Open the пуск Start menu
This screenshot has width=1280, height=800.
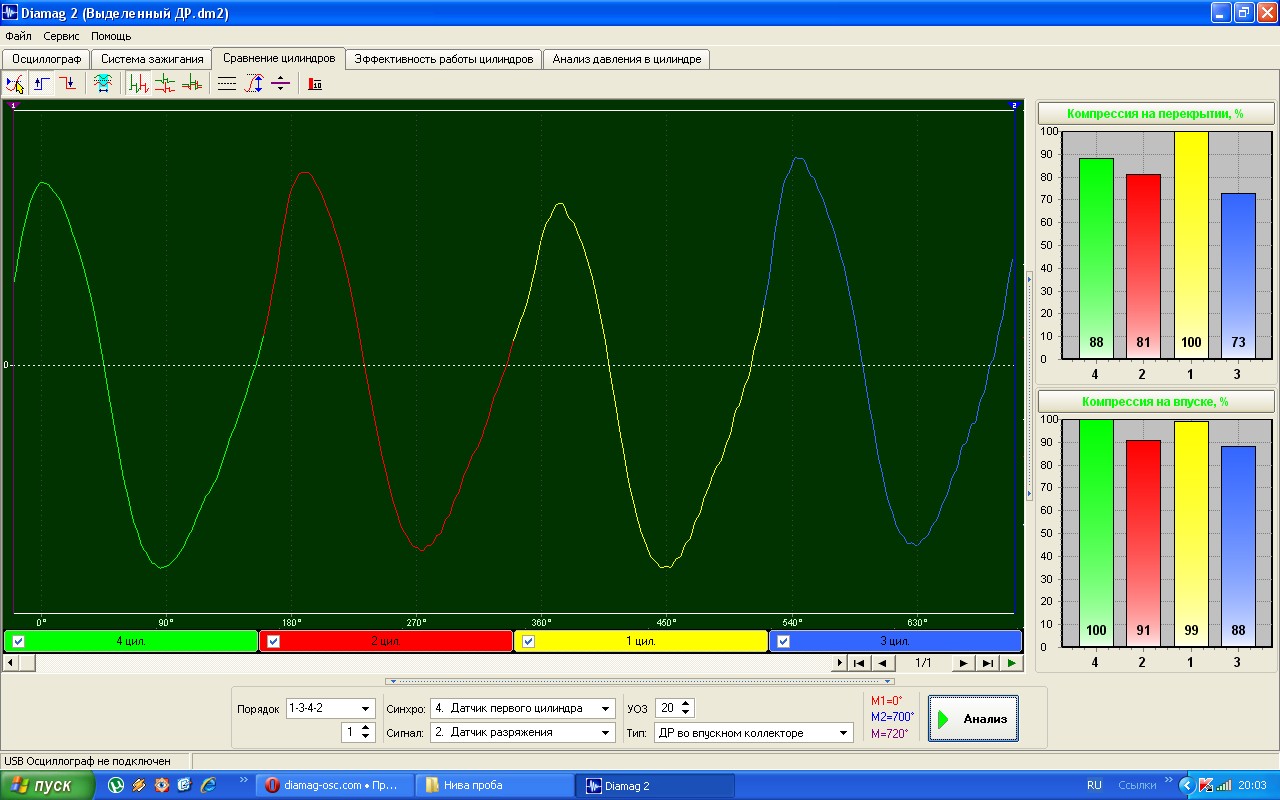pyautogui.click(x=48, y=786)
